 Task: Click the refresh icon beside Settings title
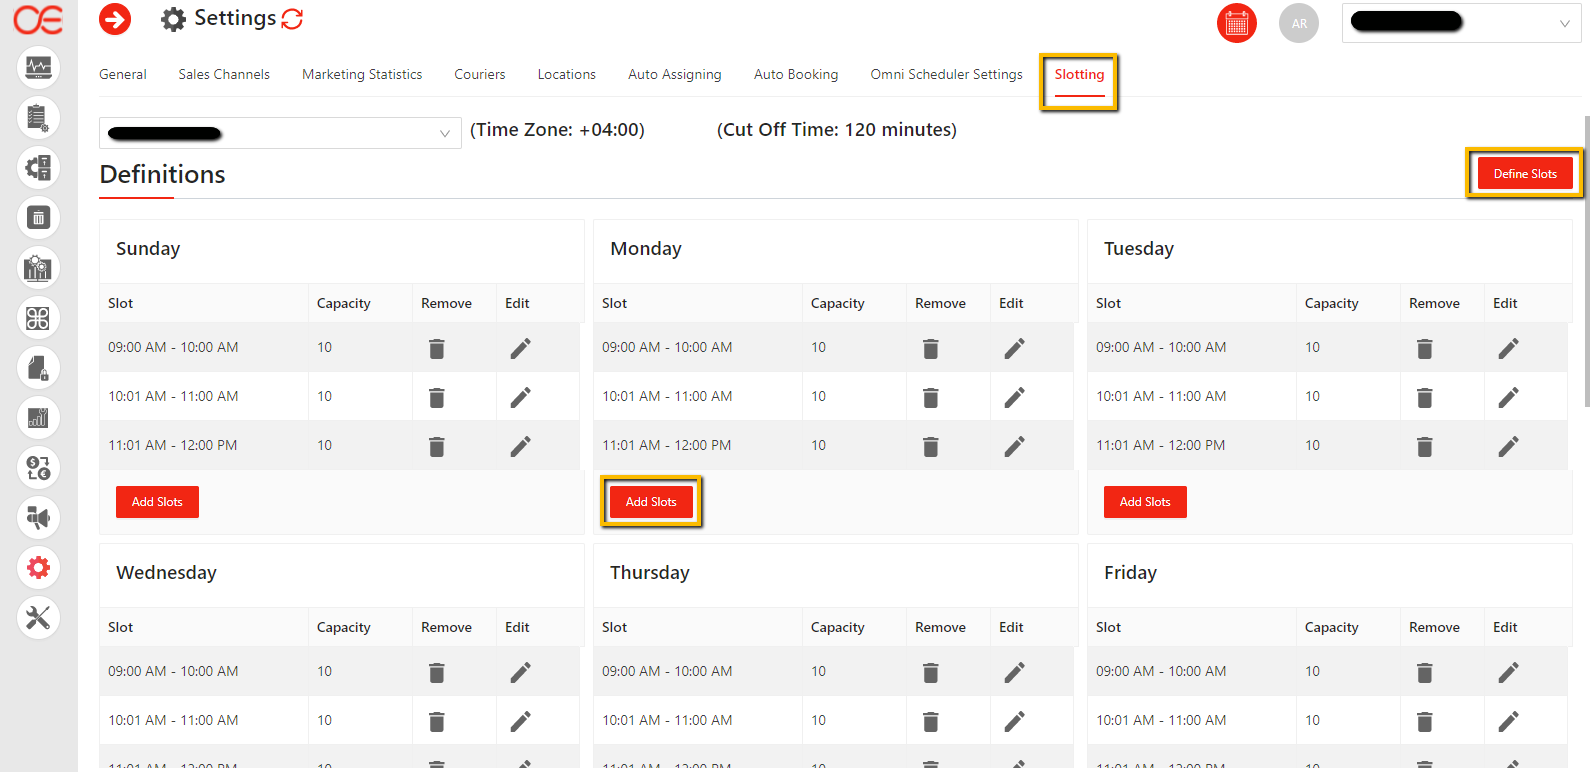tap(292, 19)
